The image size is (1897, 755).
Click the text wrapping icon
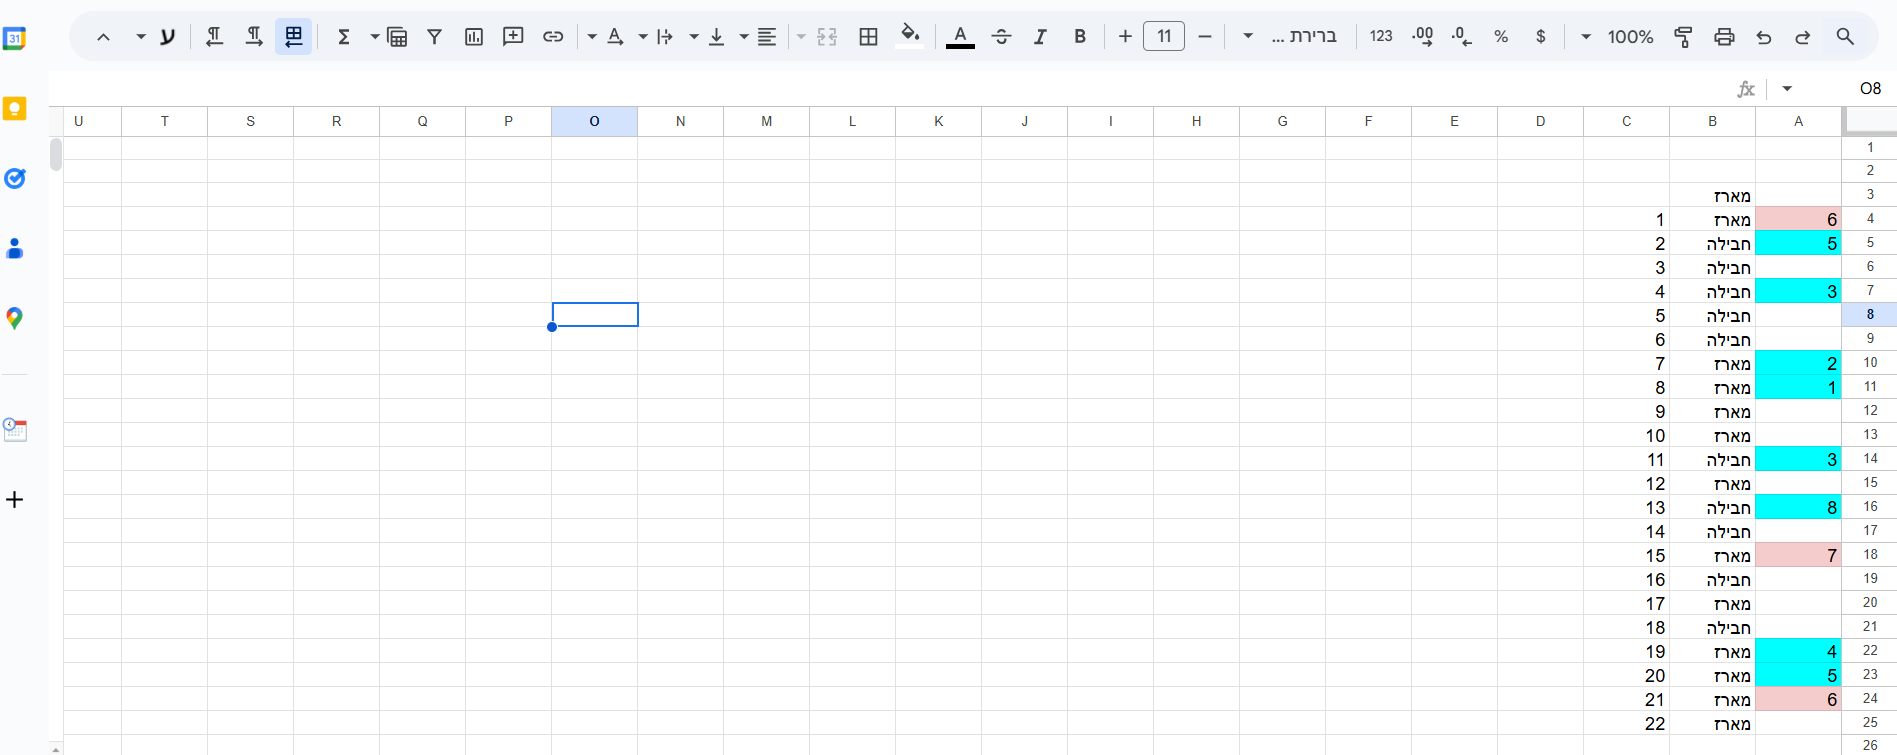665,37
